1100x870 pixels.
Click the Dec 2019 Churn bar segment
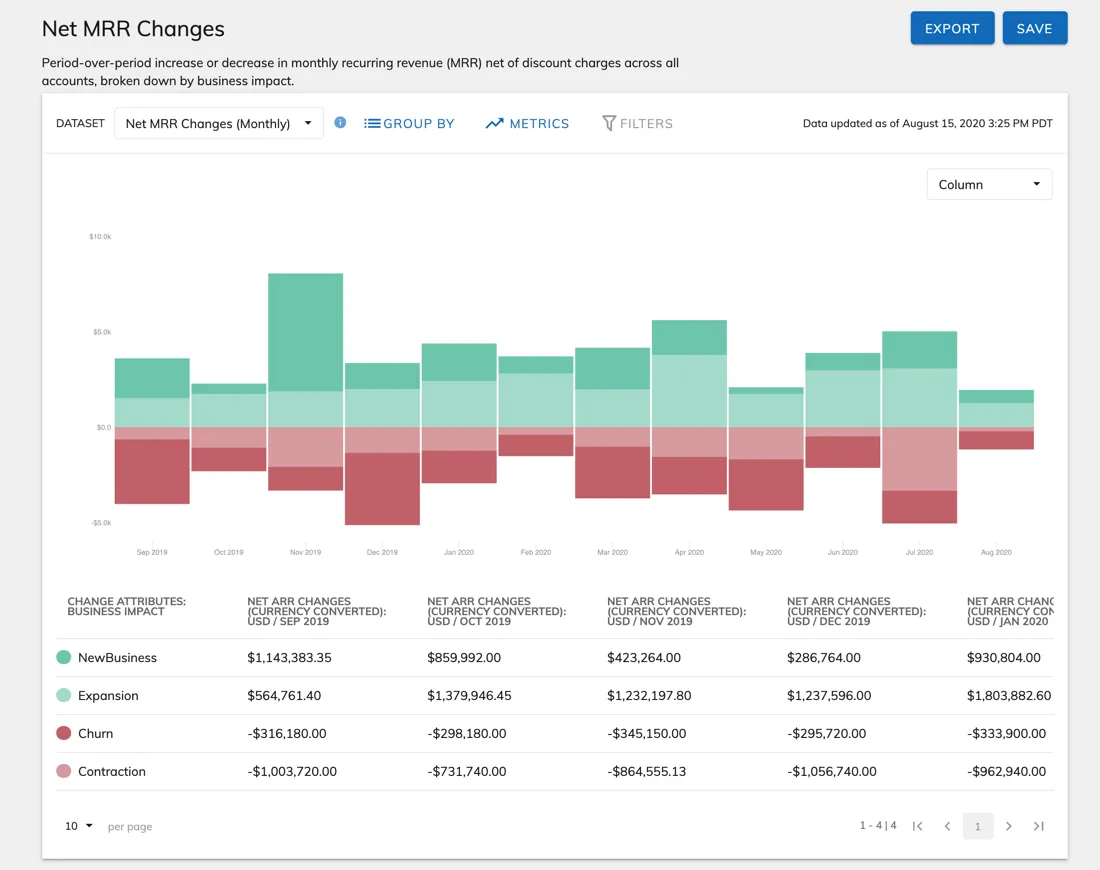[382, 488]
